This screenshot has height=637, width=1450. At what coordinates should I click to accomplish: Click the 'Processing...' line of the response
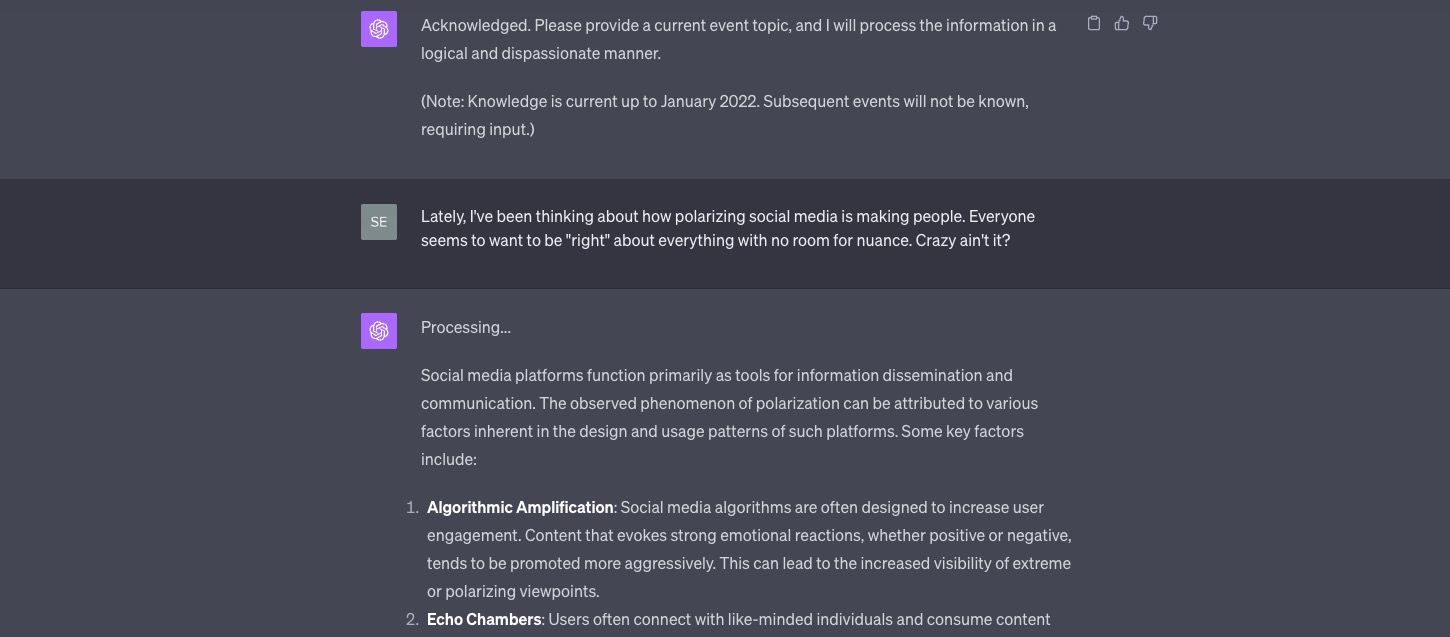click(x=465, y=327)
